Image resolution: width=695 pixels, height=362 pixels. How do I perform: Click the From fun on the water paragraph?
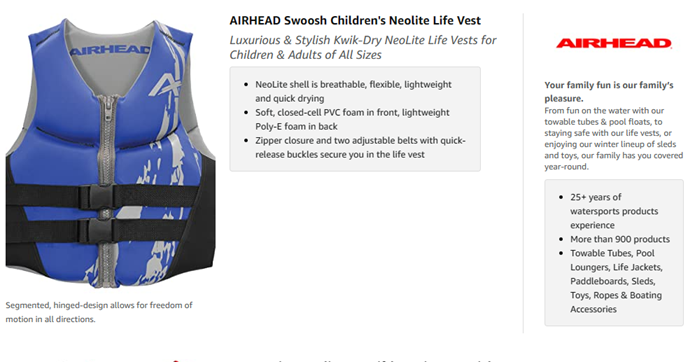point(613,138)
